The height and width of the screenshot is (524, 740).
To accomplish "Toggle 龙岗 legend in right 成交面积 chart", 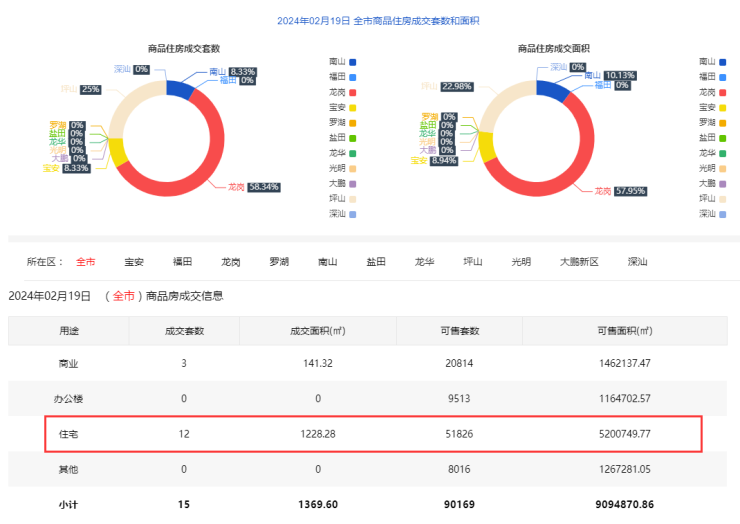I will [713, 92].
